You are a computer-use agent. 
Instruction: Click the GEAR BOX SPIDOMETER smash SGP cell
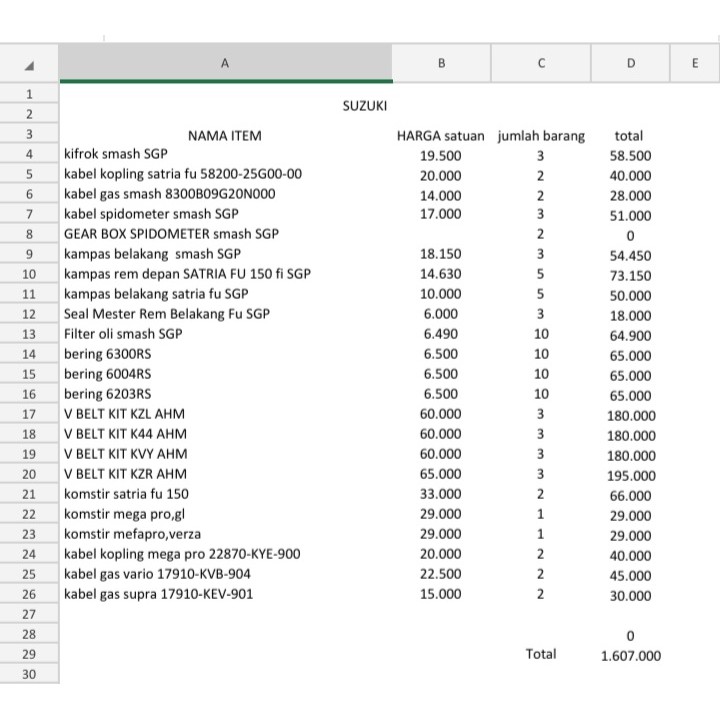tap(171, 234)
